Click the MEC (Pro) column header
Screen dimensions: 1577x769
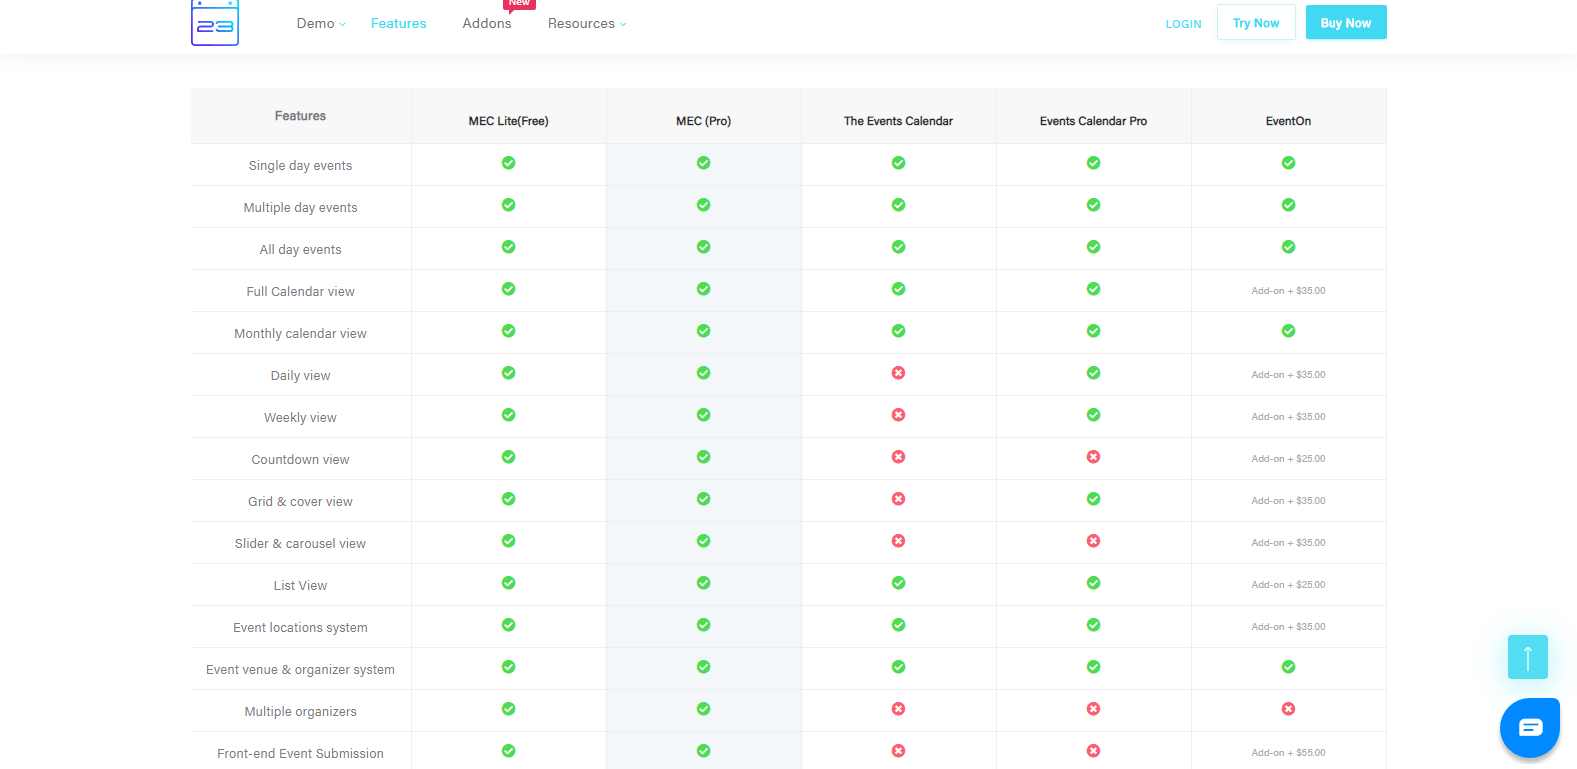(703, 121)
